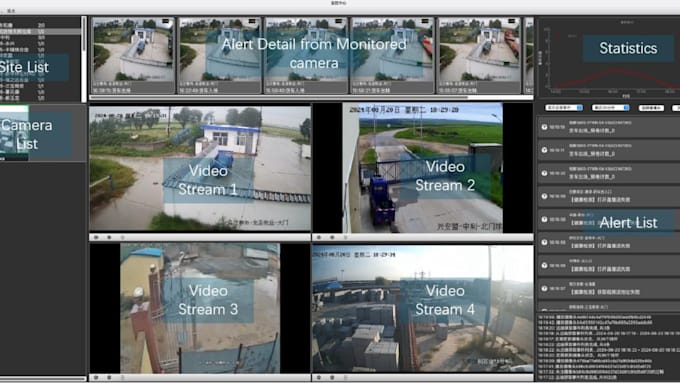Click horizontal scrollbar under alert snapshot strip
This screenshot has width=680, height=383.
click(x=278, y=98)
